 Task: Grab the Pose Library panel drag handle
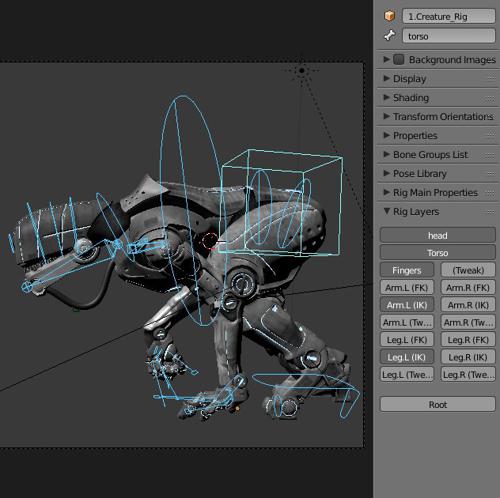point(491,174)
